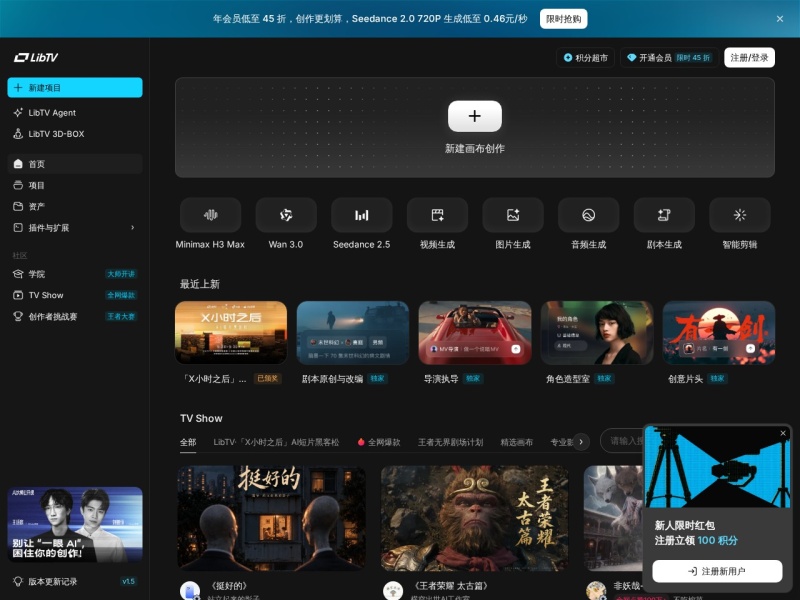Open the 图片生成 image generation icon
The width and height of the screenshot is (800, 600).
[513, 215]
